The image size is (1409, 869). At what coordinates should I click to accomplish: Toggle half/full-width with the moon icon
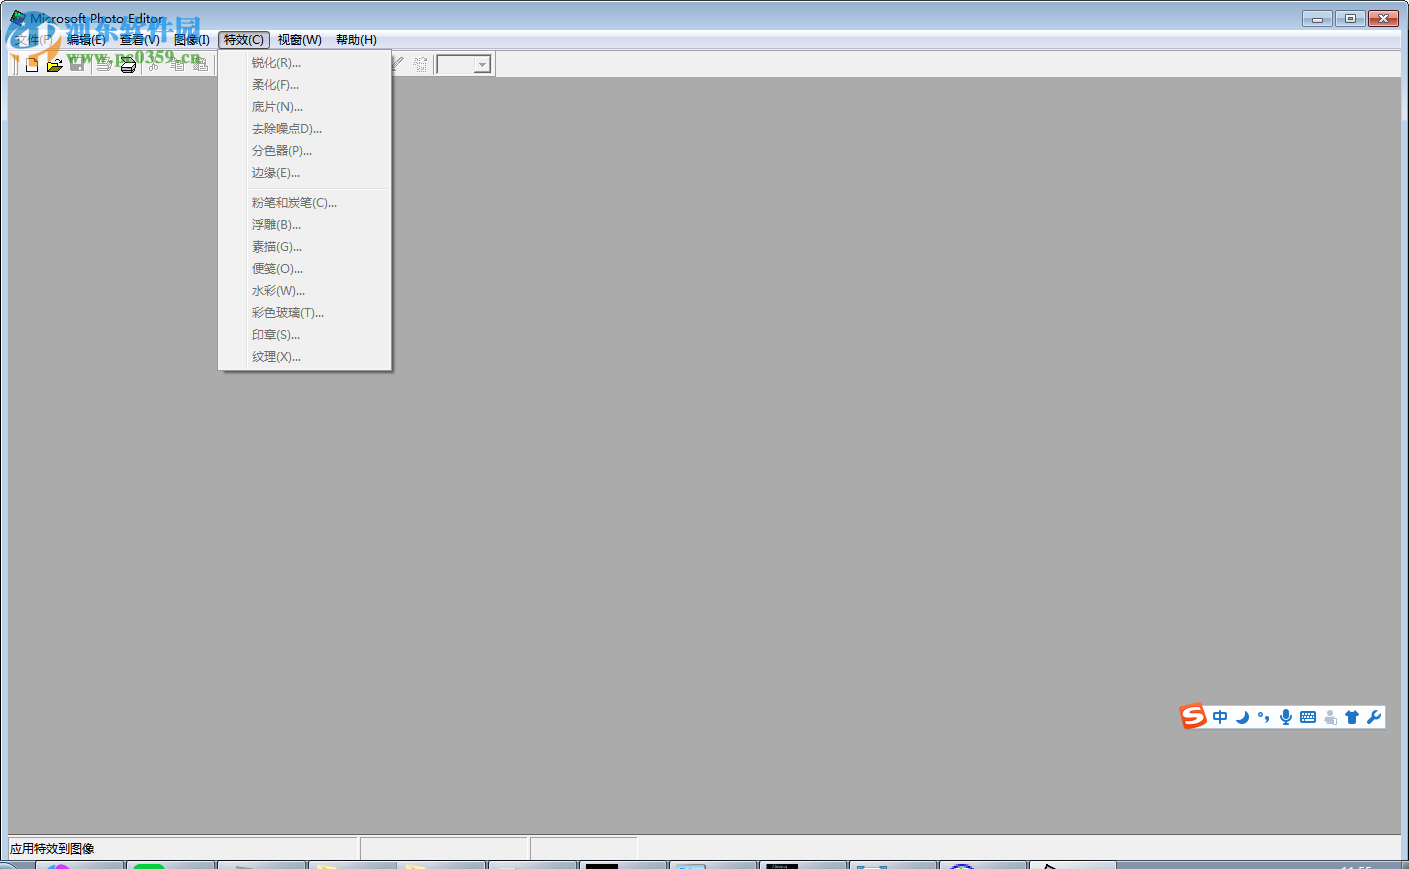pos(1242,717)
